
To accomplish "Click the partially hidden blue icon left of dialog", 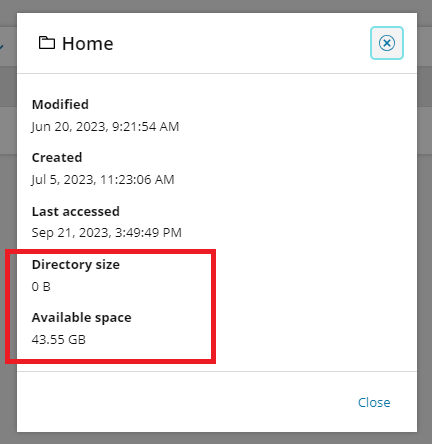I will tap(2, 47).
